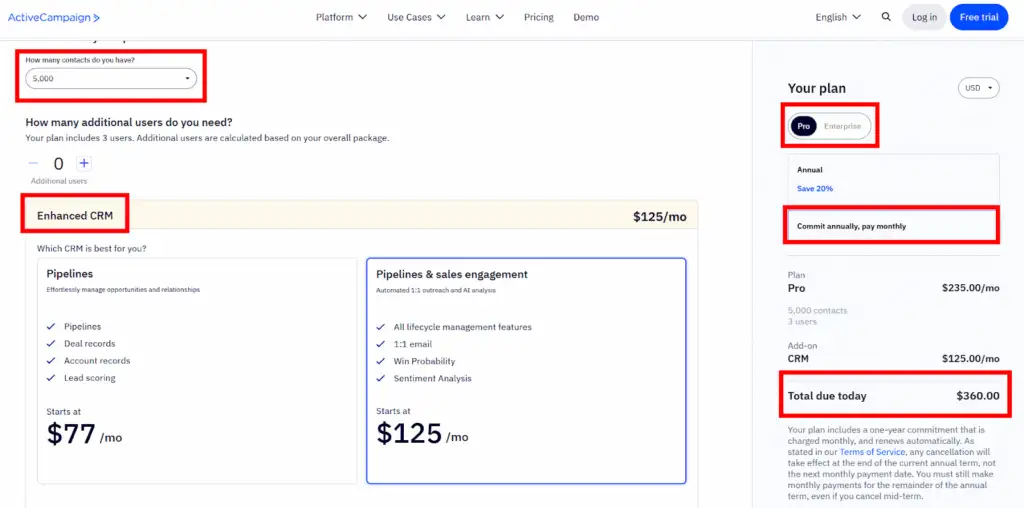The width and height of the screenshot is (1024, 508).
Task: Select Commit annually, pay monthly option
Action: [893, 227]
